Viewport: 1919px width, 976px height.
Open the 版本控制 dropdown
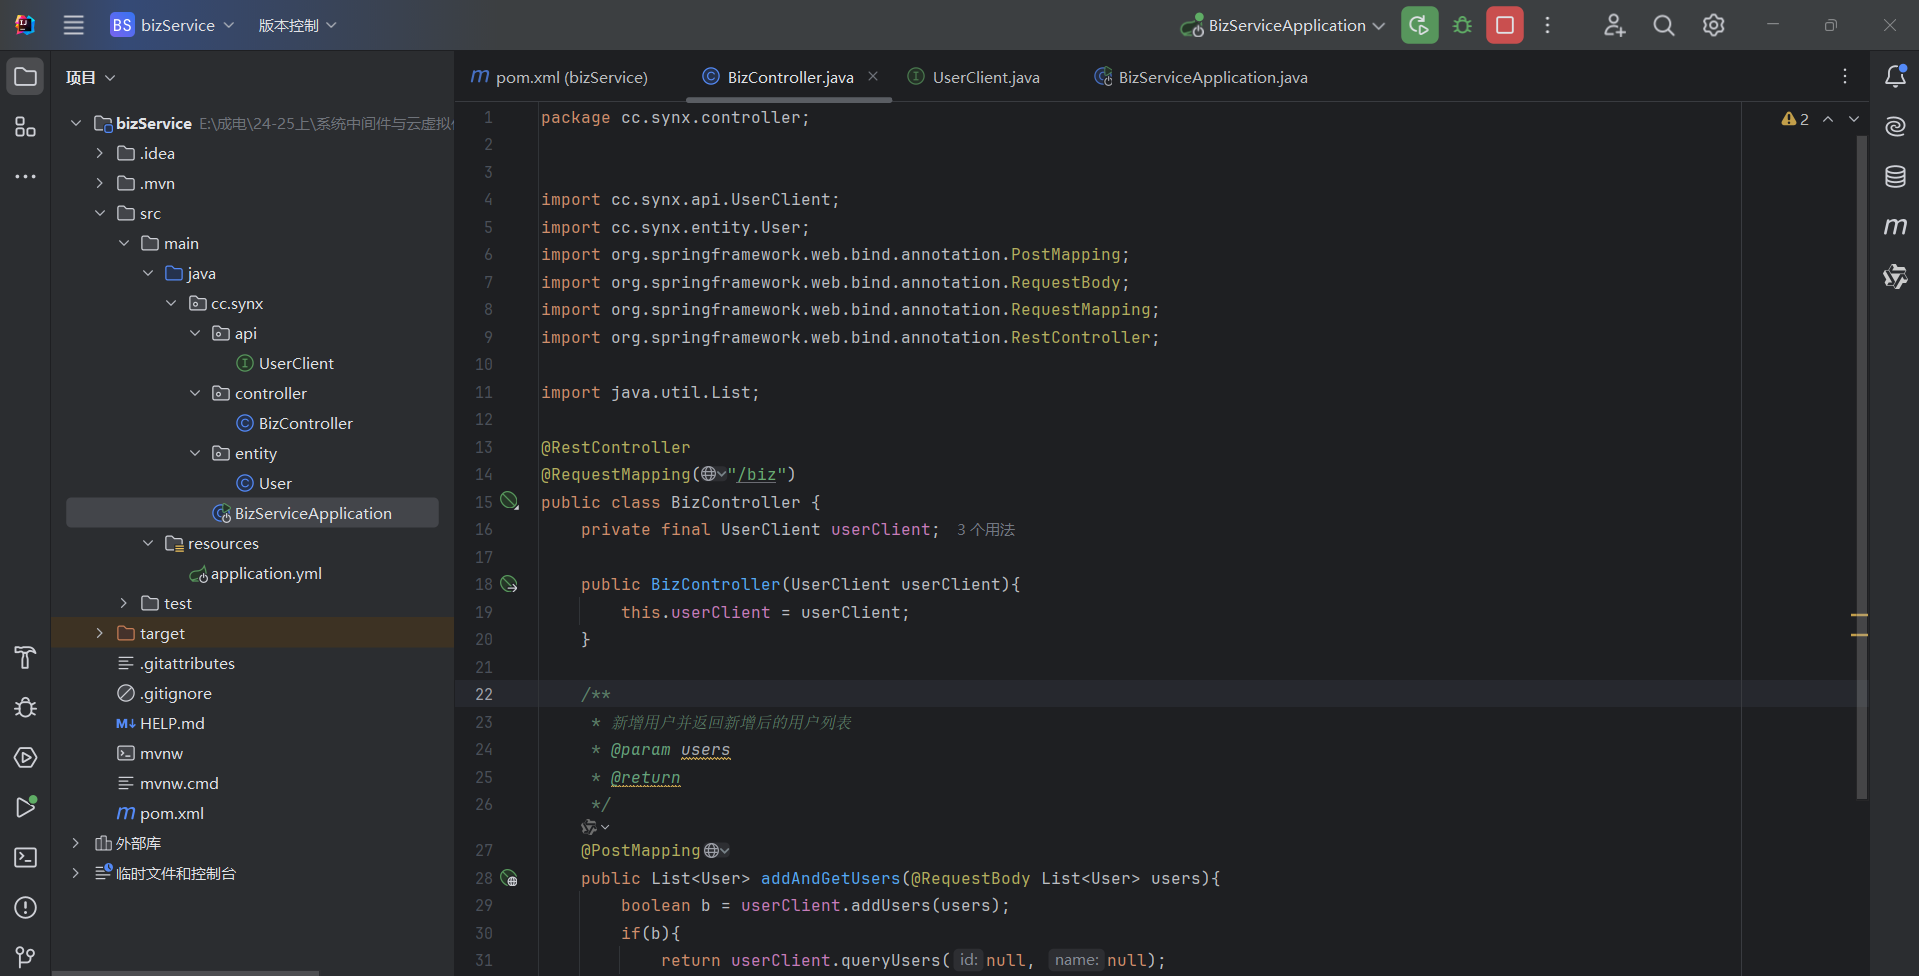click(x=297, y=25)
